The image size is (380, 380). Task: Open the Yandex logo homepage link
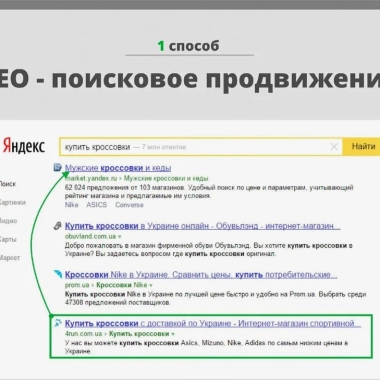click(x=24, y=147)
